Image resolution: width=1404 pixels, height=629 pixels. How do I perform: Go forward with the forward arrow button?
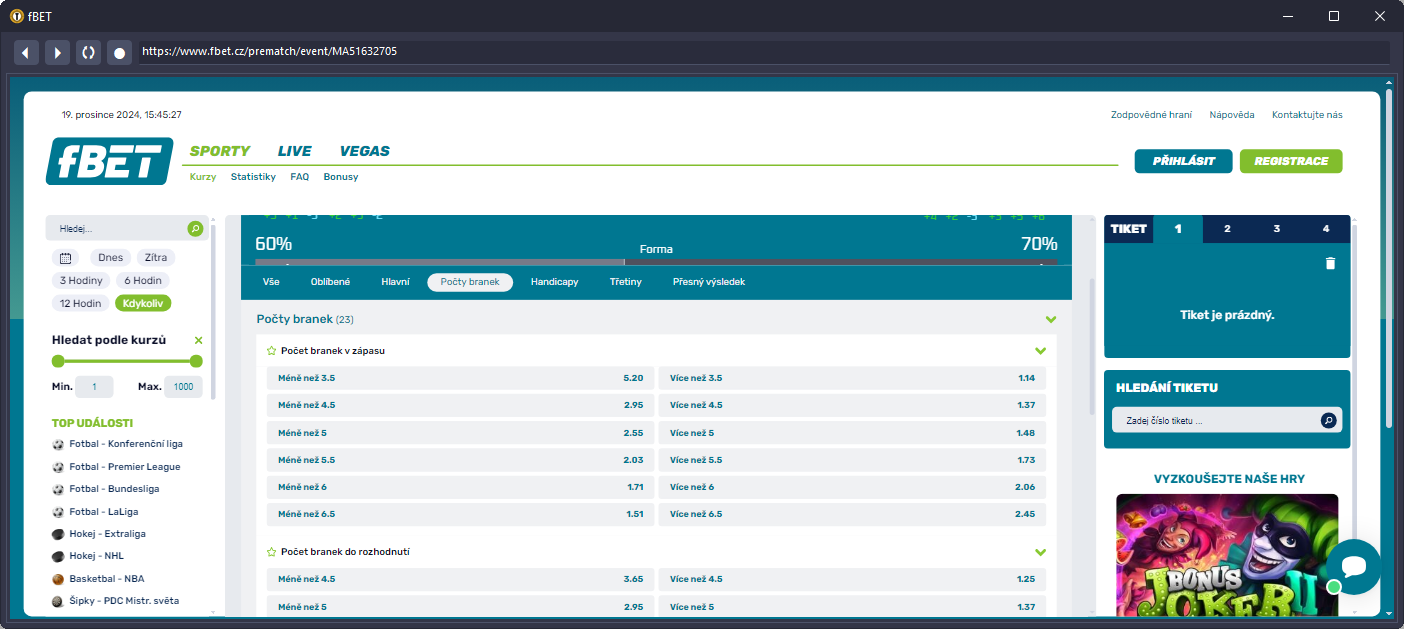pos(57,52)
